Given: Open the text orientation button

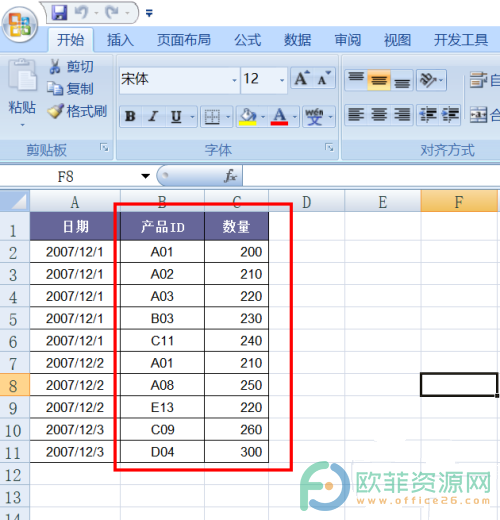Looking at the screenshot, I should click(x=431, y=80).
